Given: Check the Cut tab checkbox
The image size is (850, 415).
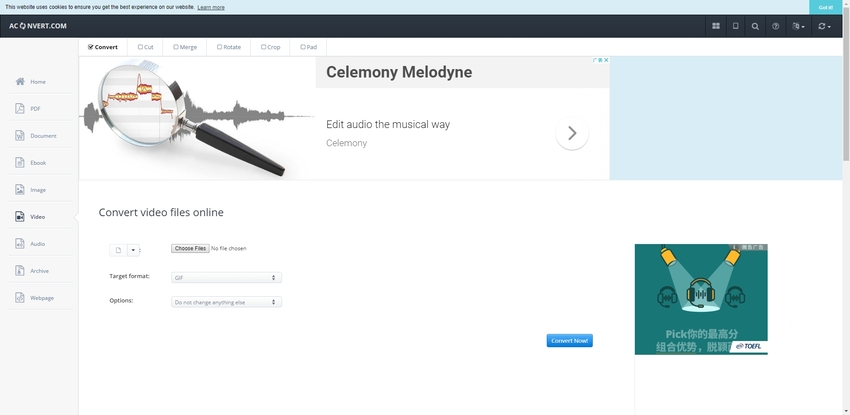Looking at the screenshot, I should (137, 47).
